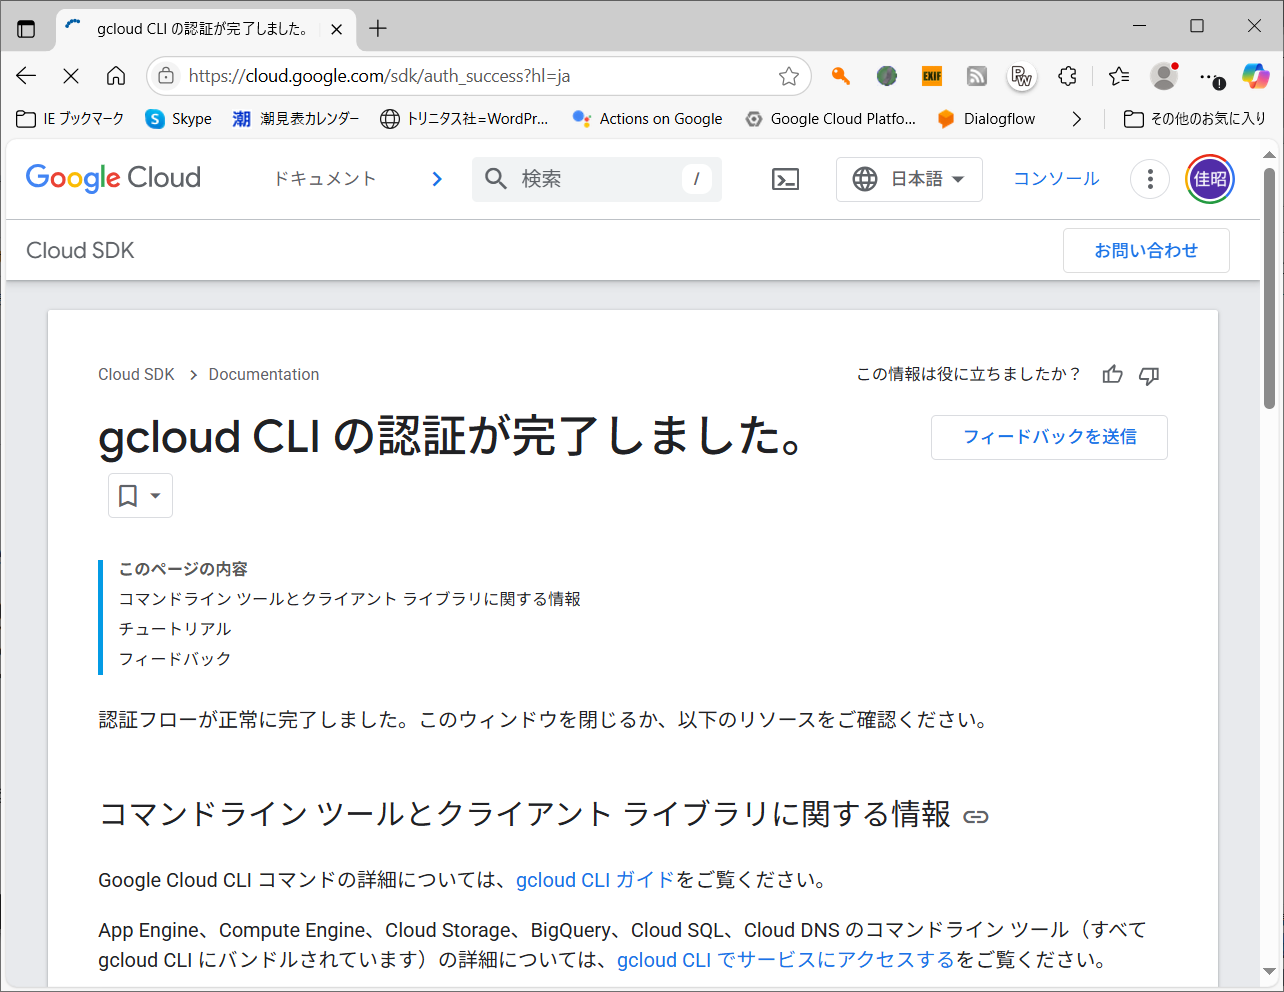Open the bookmark save dropdown

tap(140, 496)
